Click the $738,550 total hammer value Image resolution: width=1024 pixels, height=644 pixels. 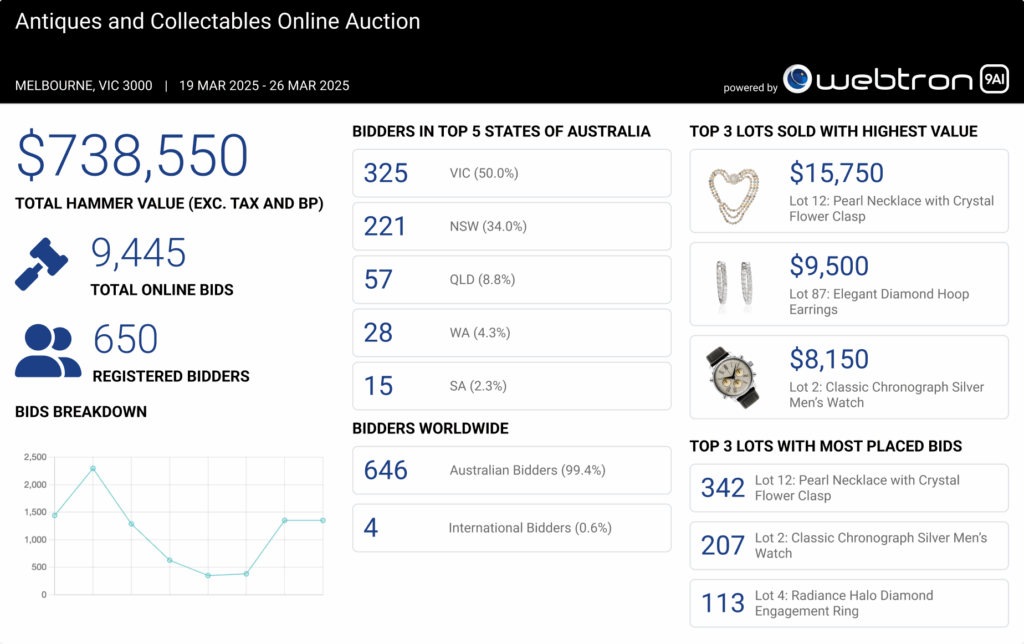coord(132,156)
